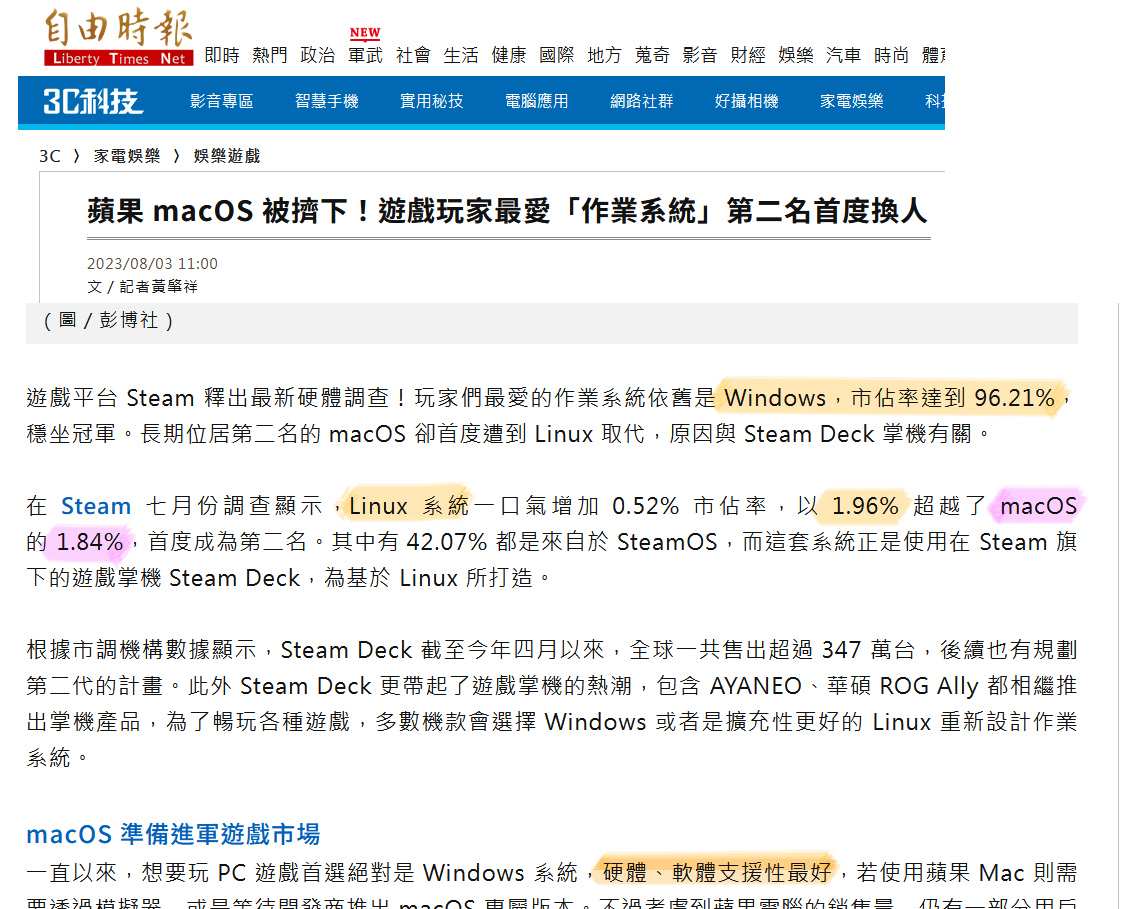Open the 健康 category
The height and width of the screenshot is (909, 1125).
[509, 55]
